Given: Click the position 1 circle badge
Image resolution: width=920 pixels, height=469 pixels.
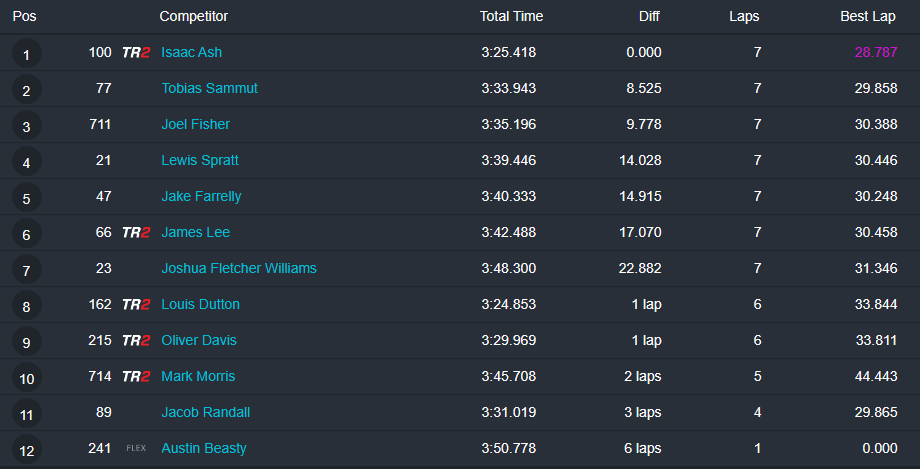Looking at the screenshot, I should (x=26, y=54).
